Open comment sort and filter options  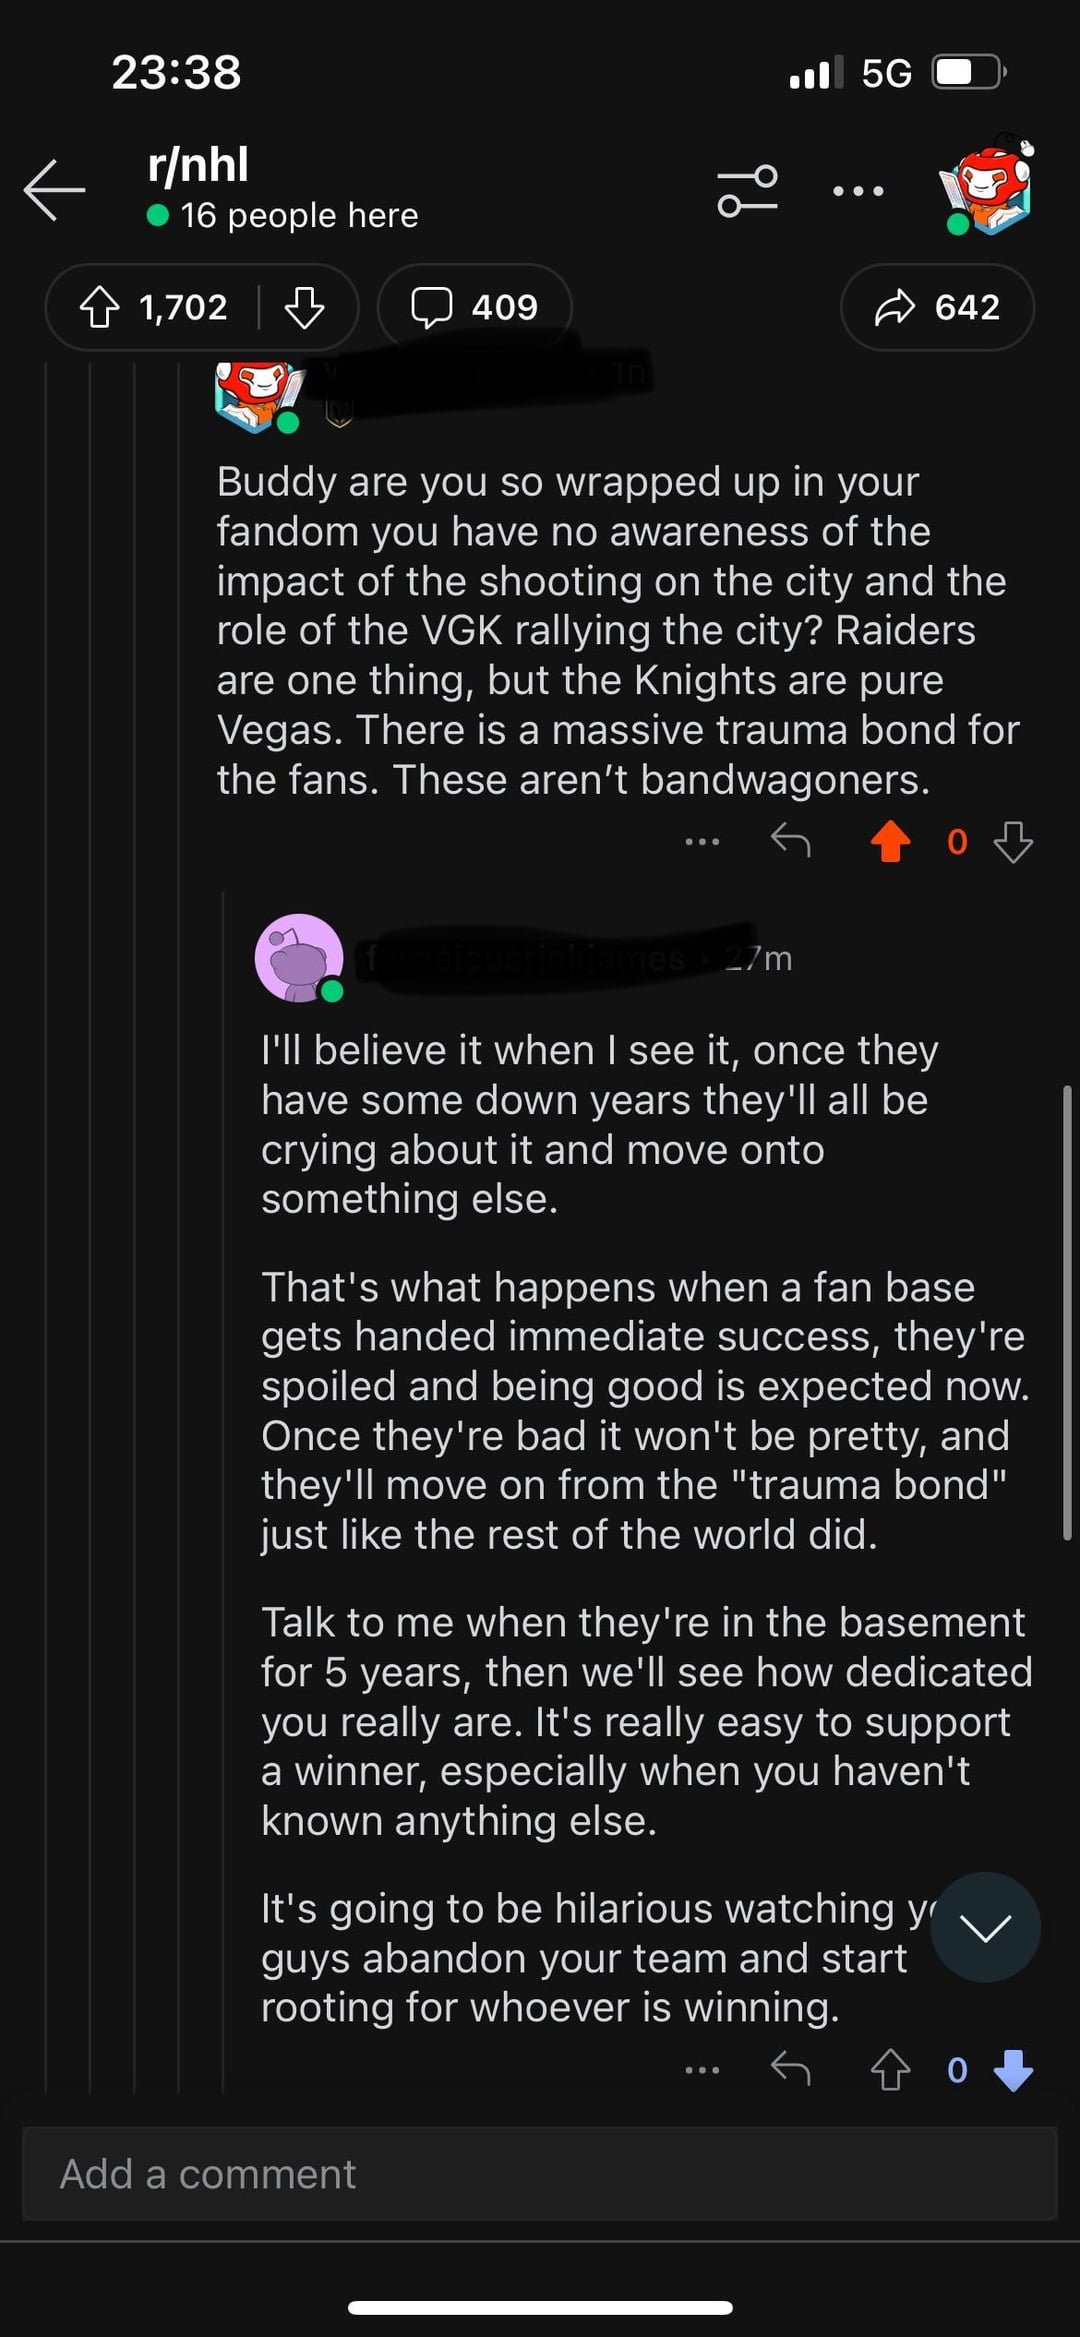(x=747, y=191)
